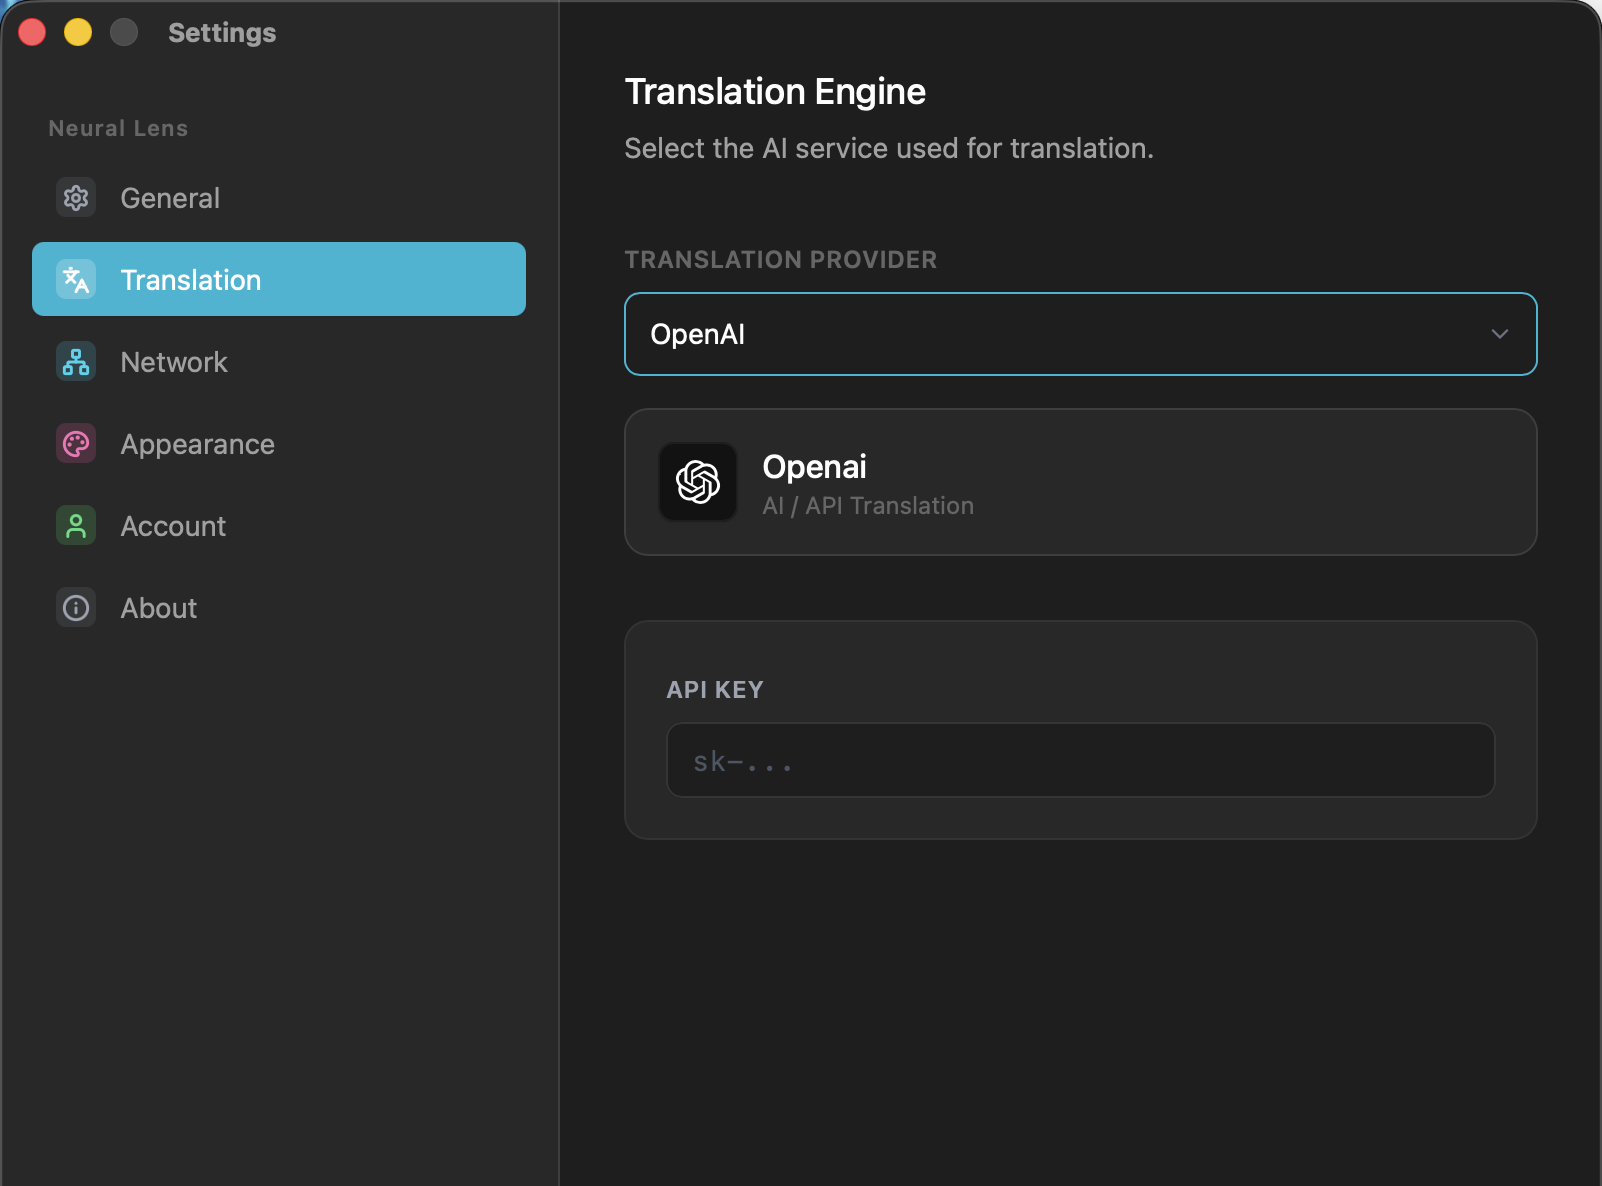Select the Translation label in sidebar
Viewport: 1602px width, 1186px height.
[x=191, y=280]
